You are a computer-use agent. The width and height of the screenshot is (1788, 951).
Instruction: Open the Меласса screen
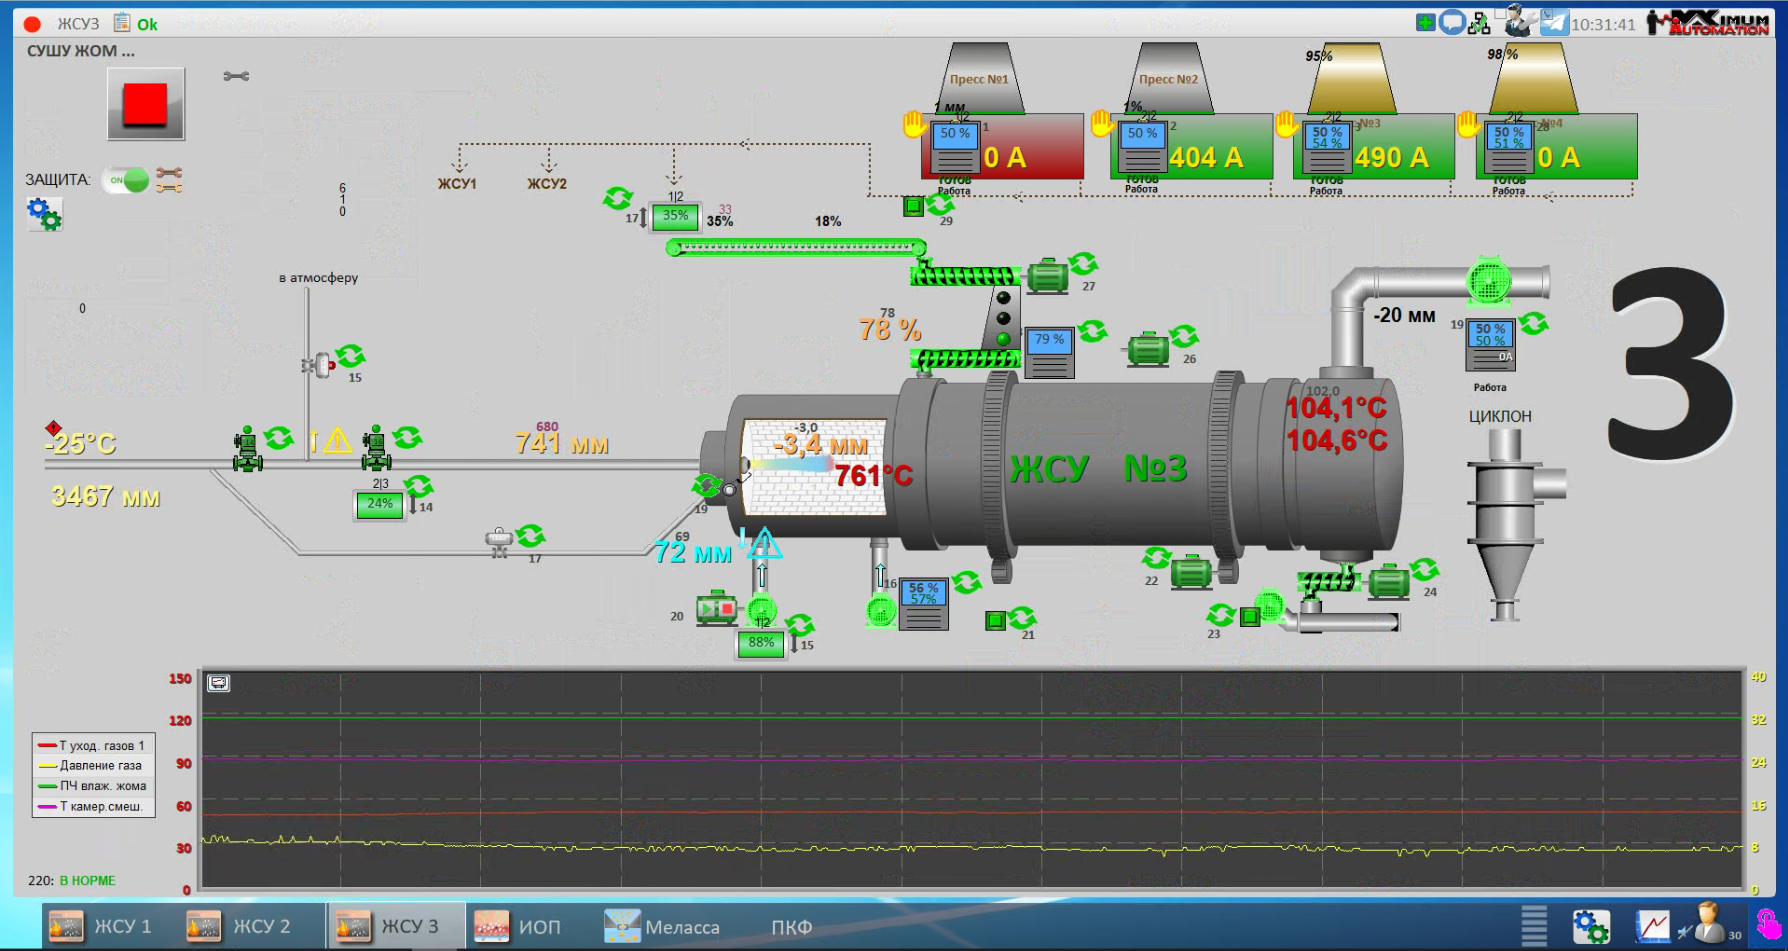pyautogui.click(x=662, y=927)
